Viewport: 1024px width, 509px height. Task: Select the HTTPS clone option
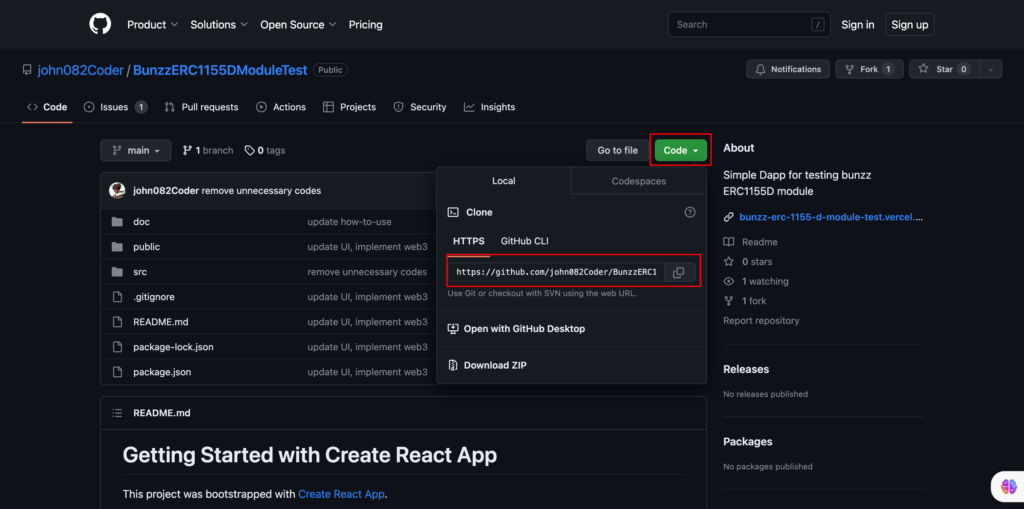tap(469, 241)
